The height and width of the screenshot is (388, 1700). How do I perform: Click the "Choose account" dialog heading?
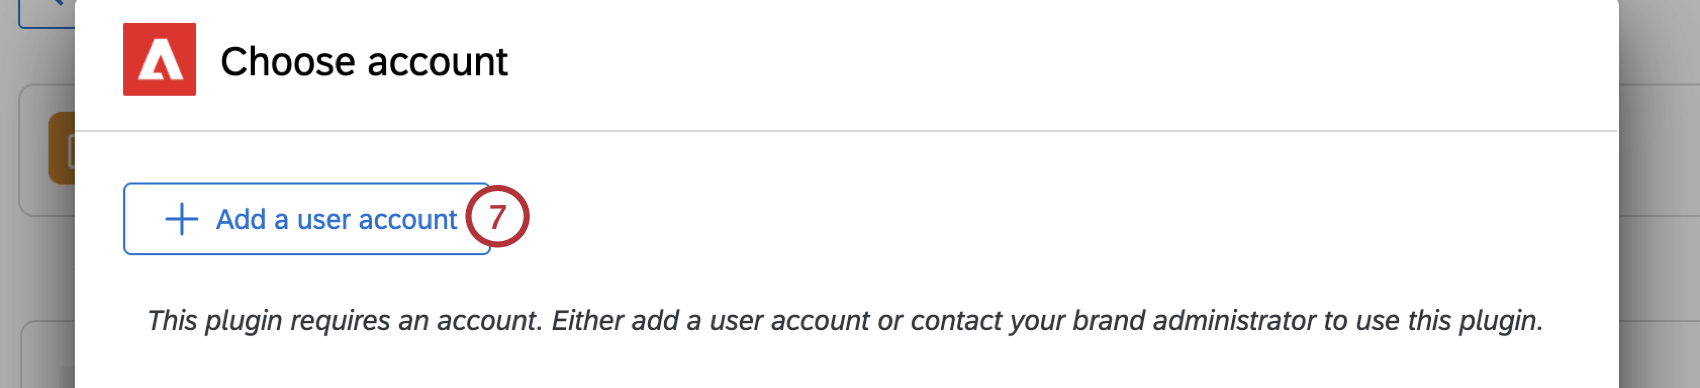[364, 62]
